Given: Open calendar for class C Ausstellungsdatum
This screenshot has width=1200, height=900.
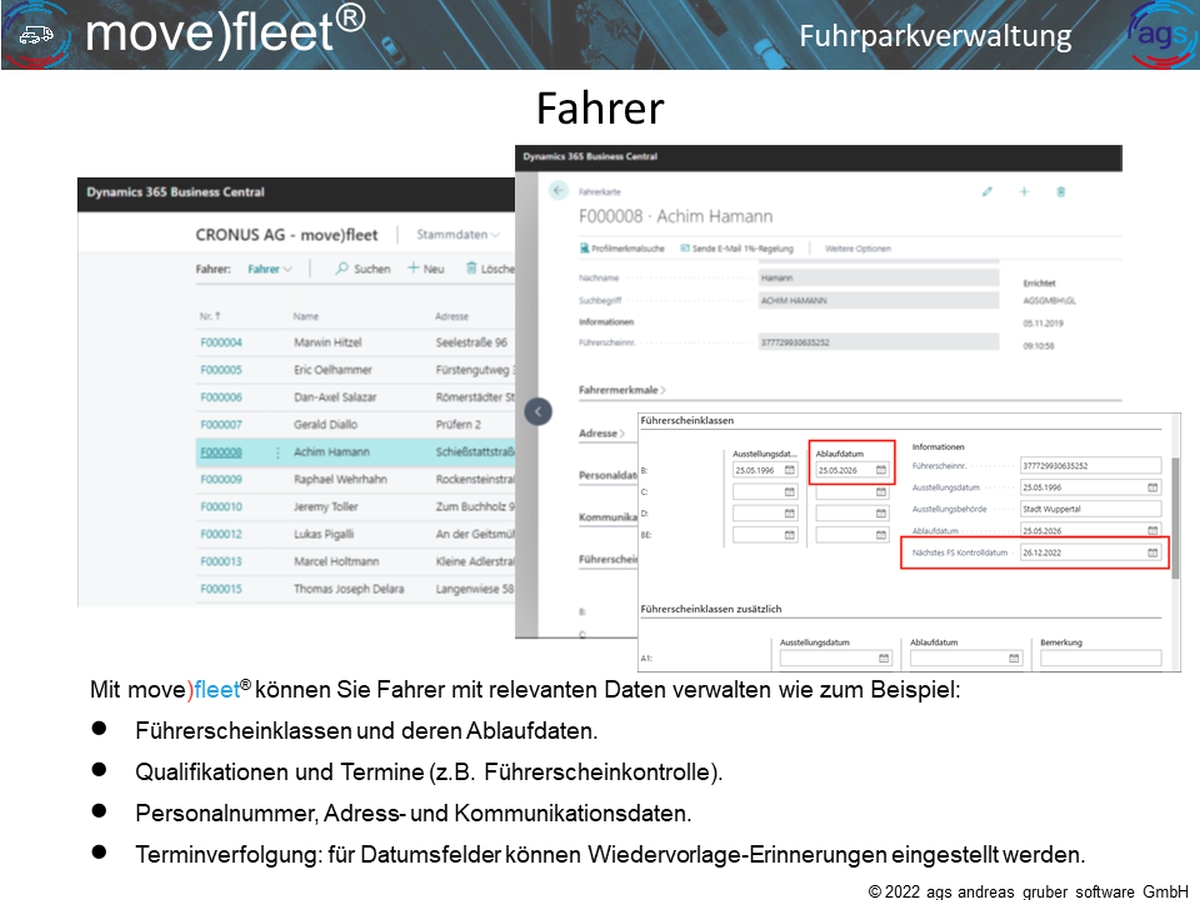Looking at the screenshot, I should coord(789,491).
